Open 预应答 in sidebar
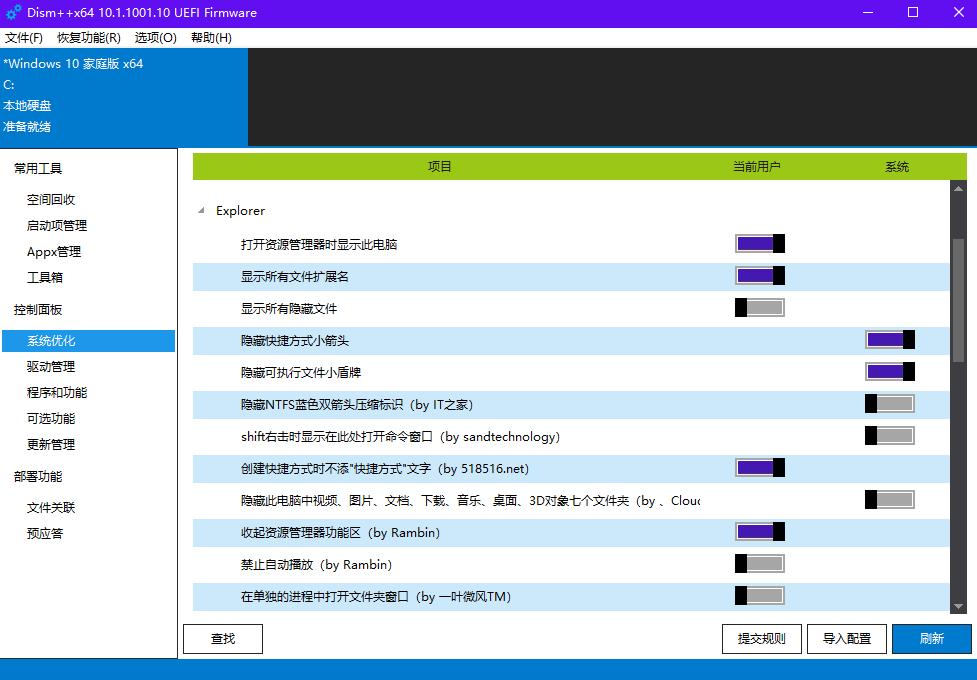The height and width of the screenshot is (680, 977). pos(45,534)
